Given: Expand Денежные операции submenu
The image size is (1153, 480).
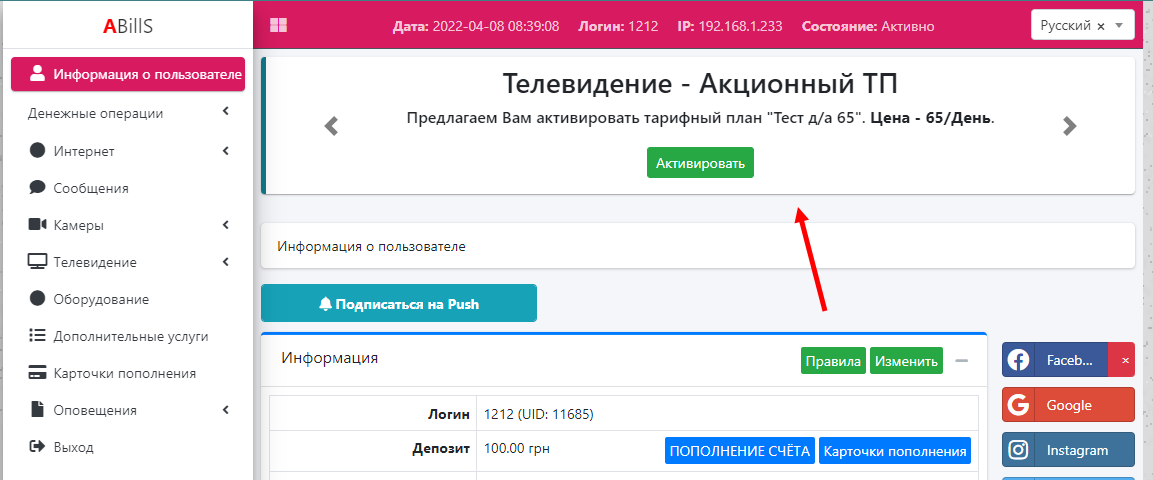Looking at the screenshot, I should [127, 113].
